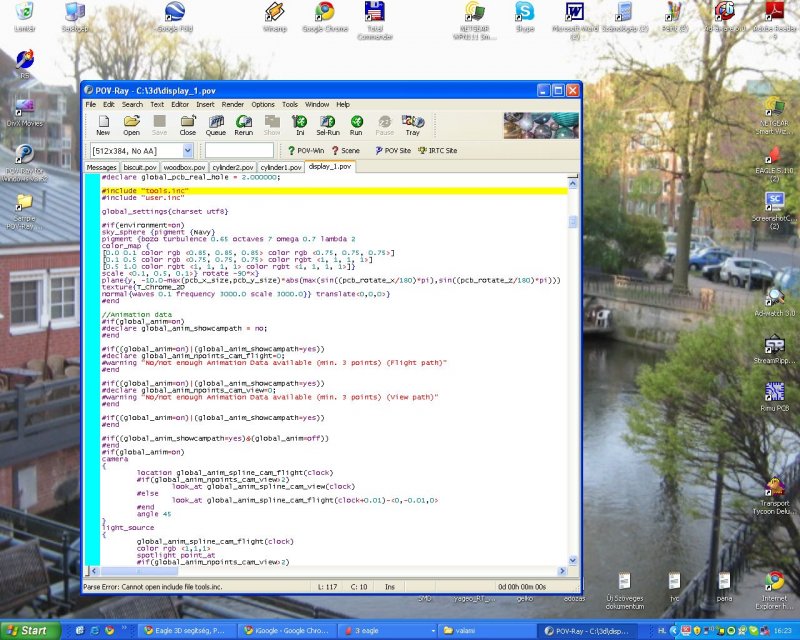
Task: Switch to the biscuit.pov tab
Action: tap(140, 167)
